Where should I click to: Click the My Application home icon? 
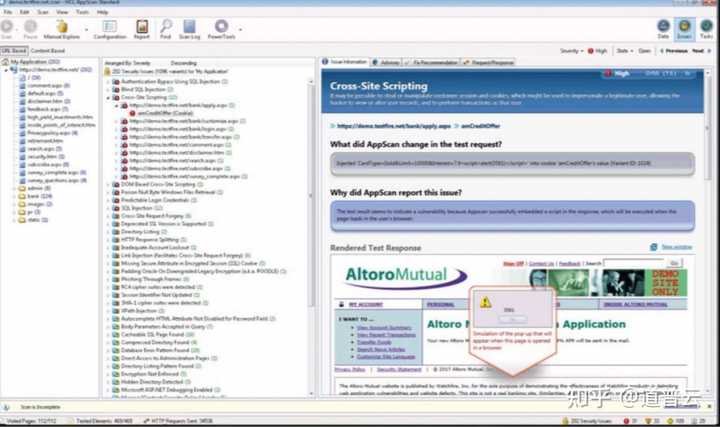click(6, 62)
